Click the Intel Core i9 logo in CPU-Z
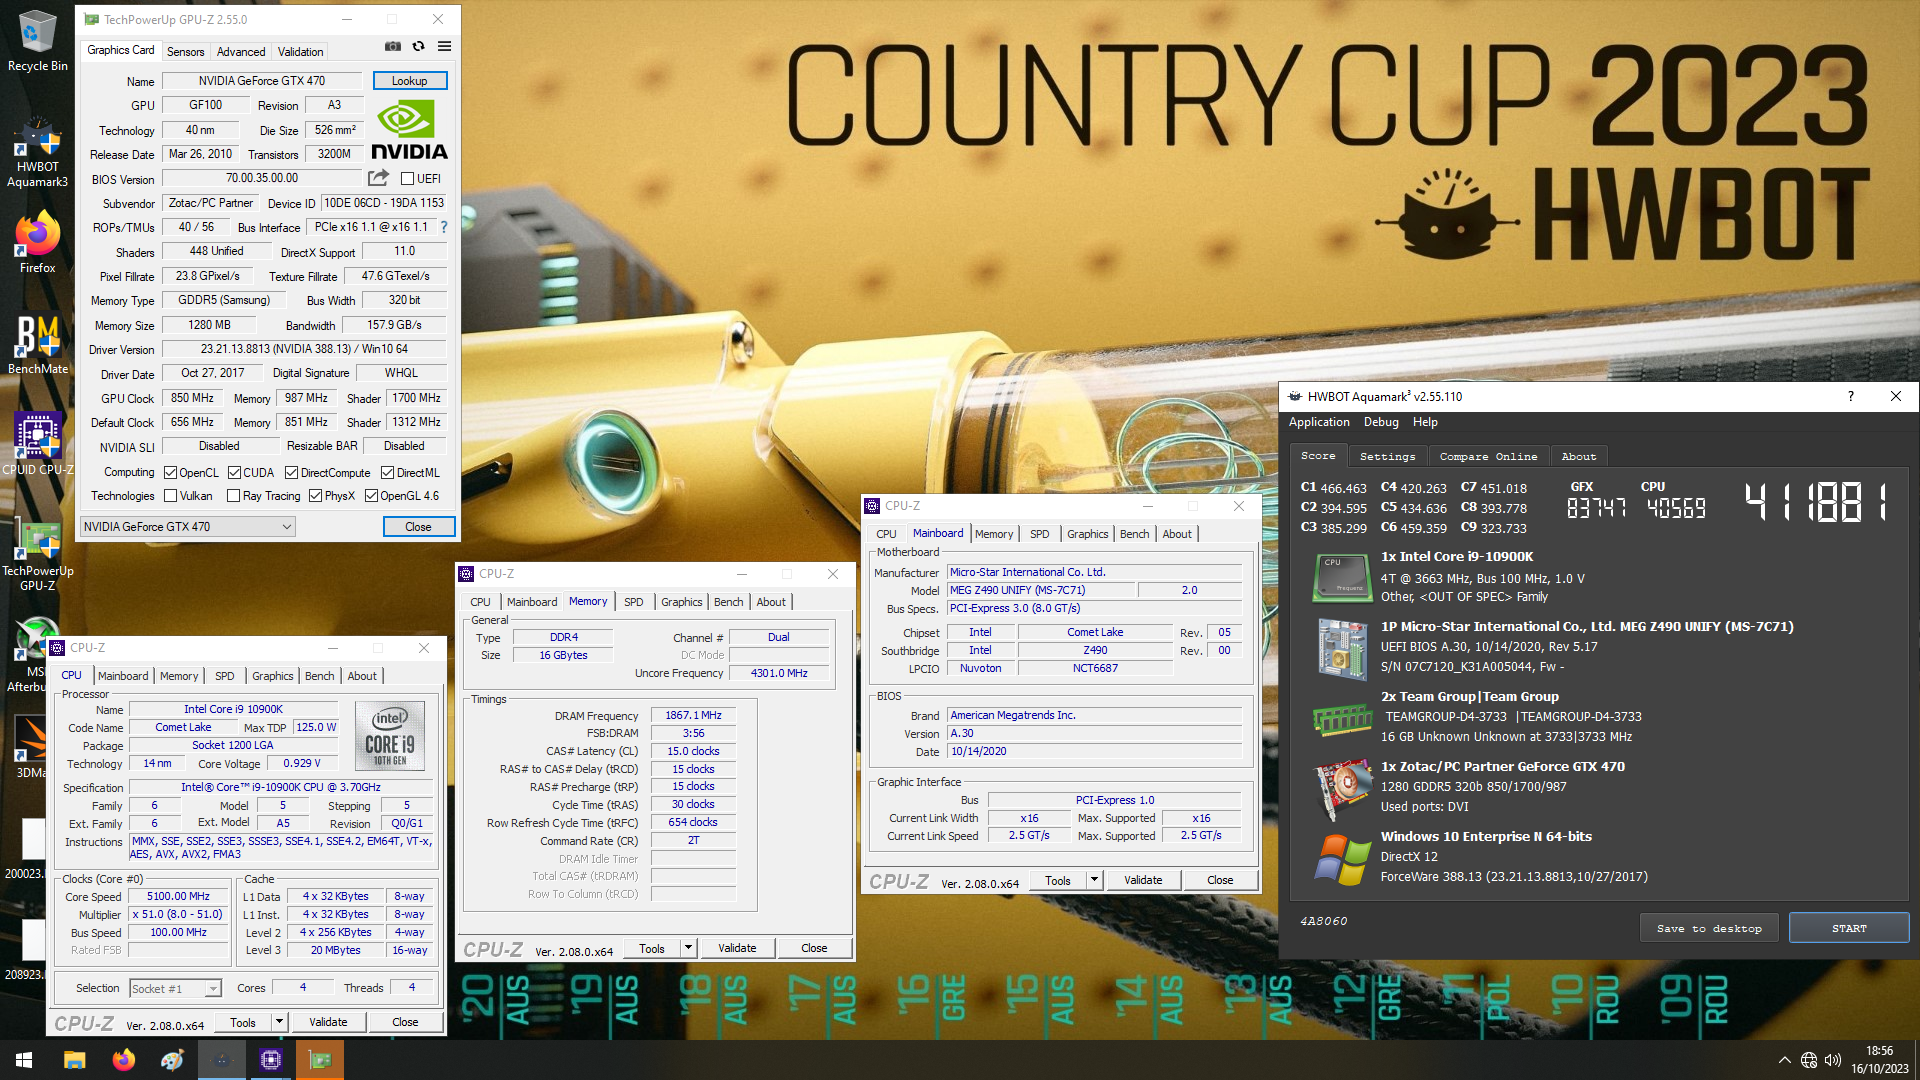Screen dimensions: 1920x1080 (x=390, y=735)
